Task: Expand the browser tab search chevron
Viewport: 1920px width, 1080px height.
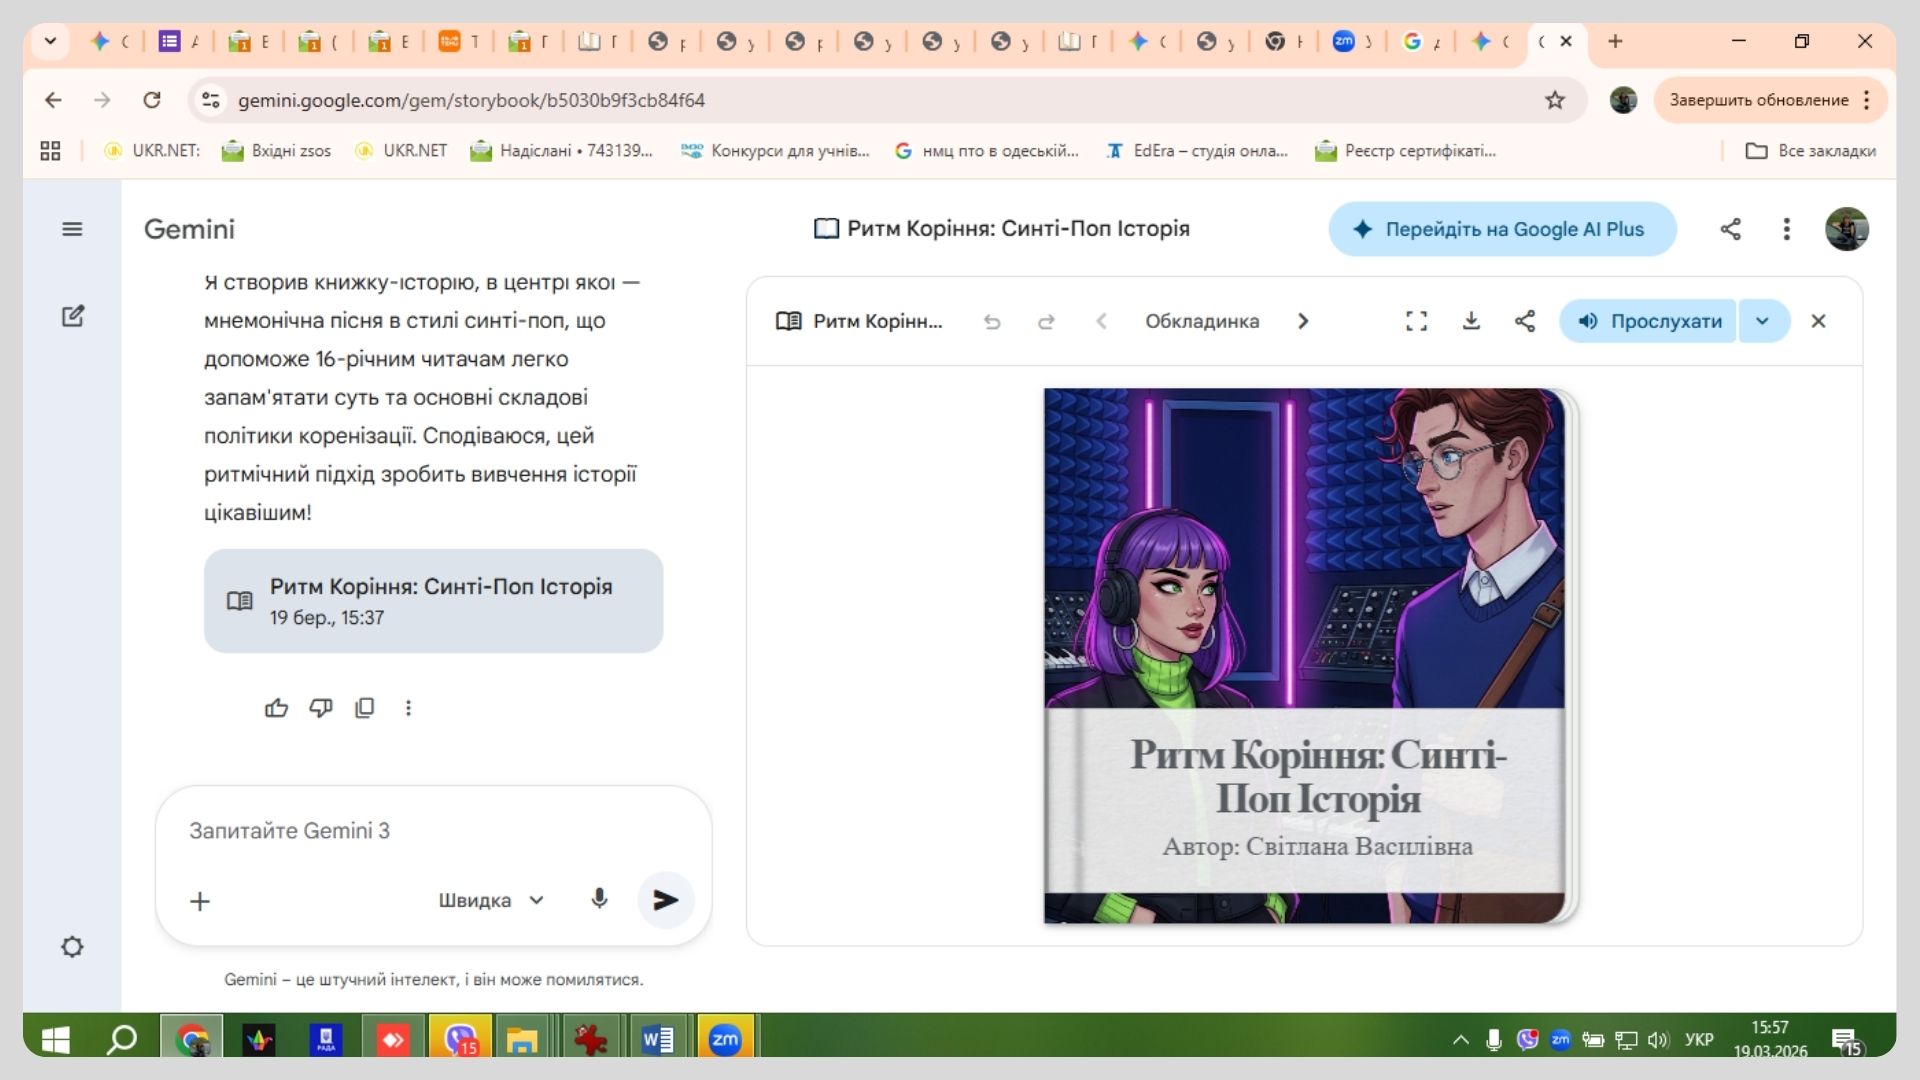Action: click(x=50, y=41)
